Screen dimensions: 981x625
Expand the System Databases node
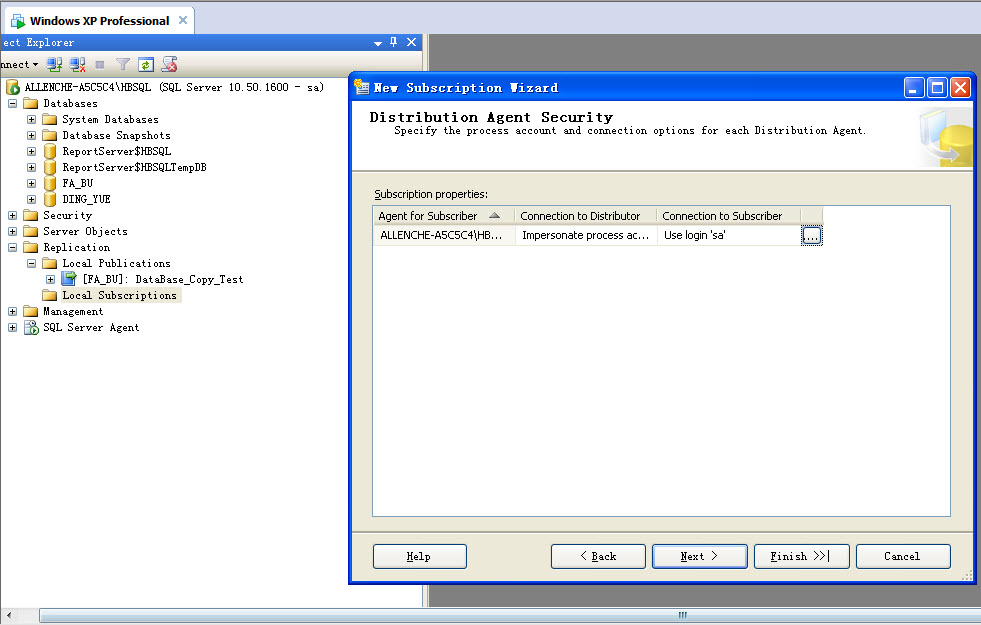(x=31, y=119)
